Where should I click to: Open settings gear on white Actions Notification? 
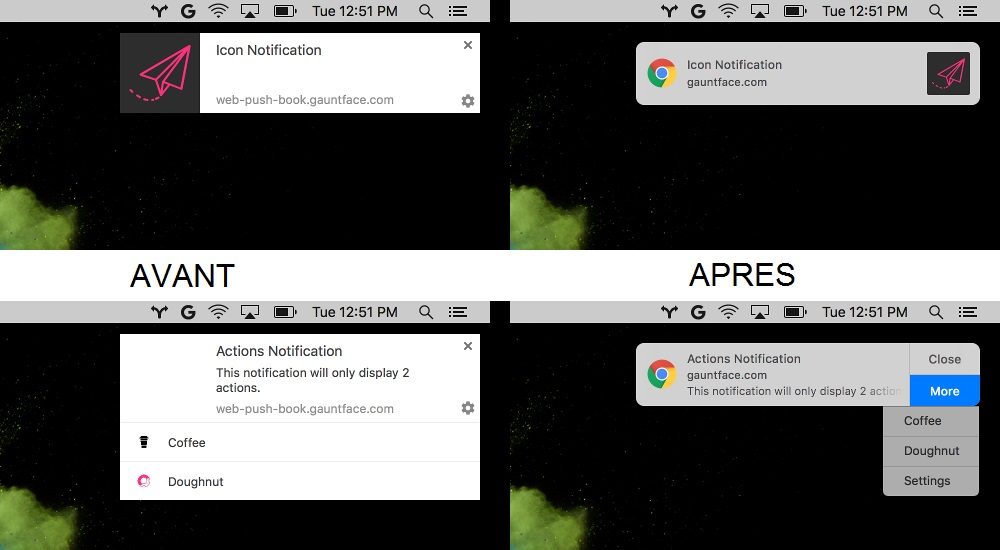(x=467, y=408)
